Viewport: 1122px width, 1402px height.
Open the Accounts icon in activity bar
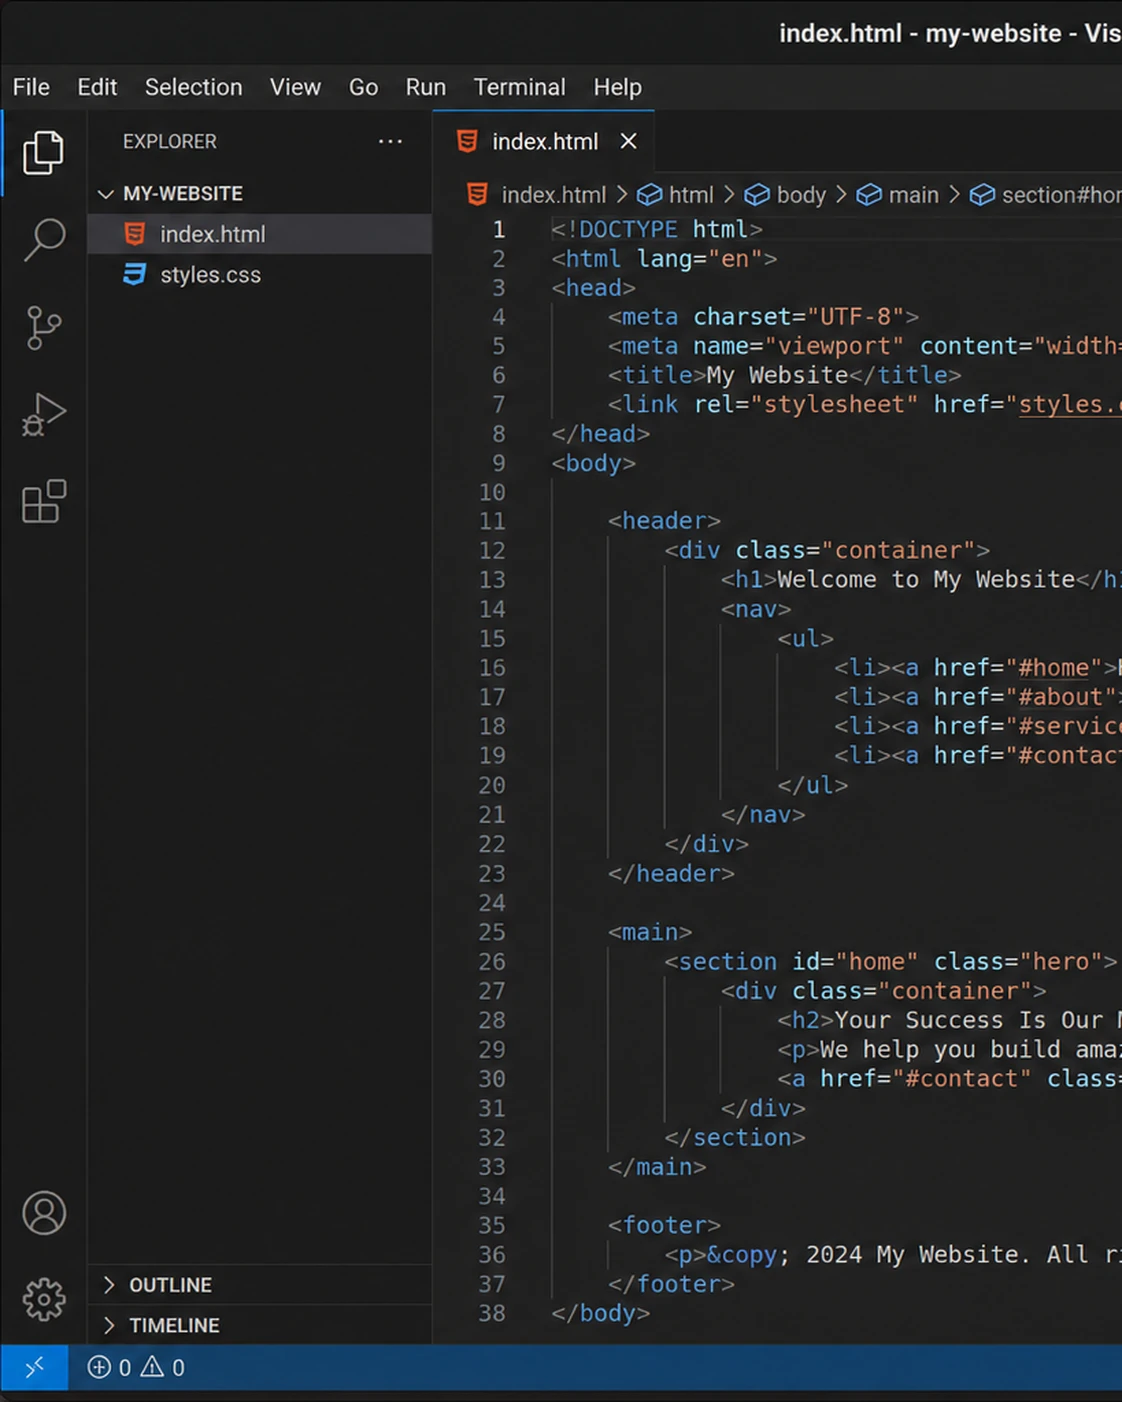click(44, 1213)
